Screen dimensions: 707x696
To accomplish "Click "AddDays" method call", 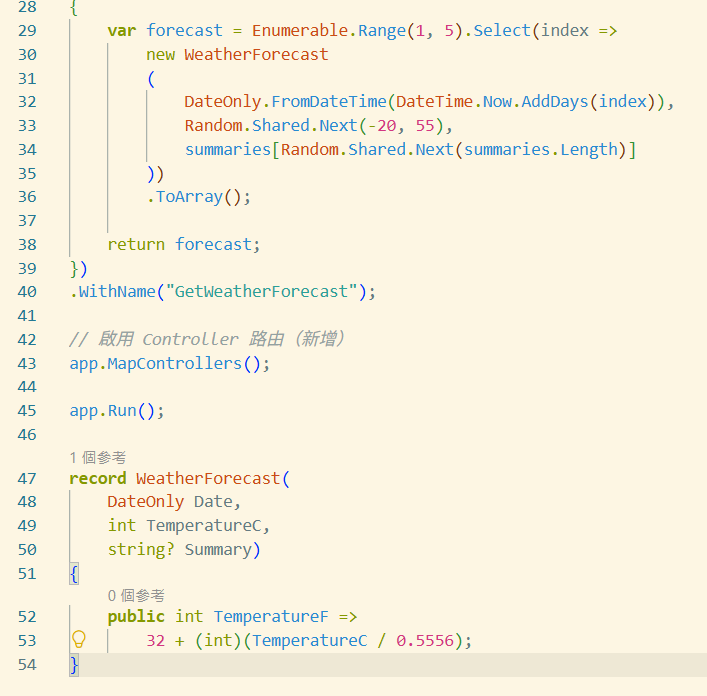I will click(555, 102).
